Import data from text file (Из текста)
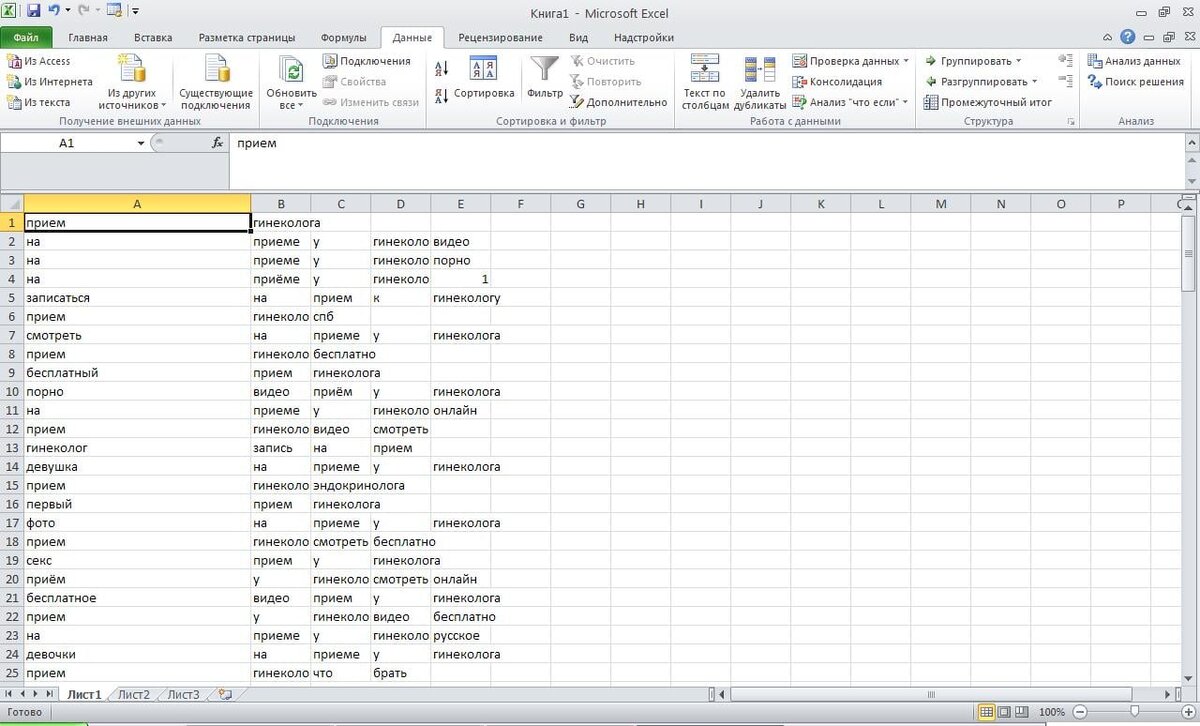The image size is (1200, 726). 39,102
